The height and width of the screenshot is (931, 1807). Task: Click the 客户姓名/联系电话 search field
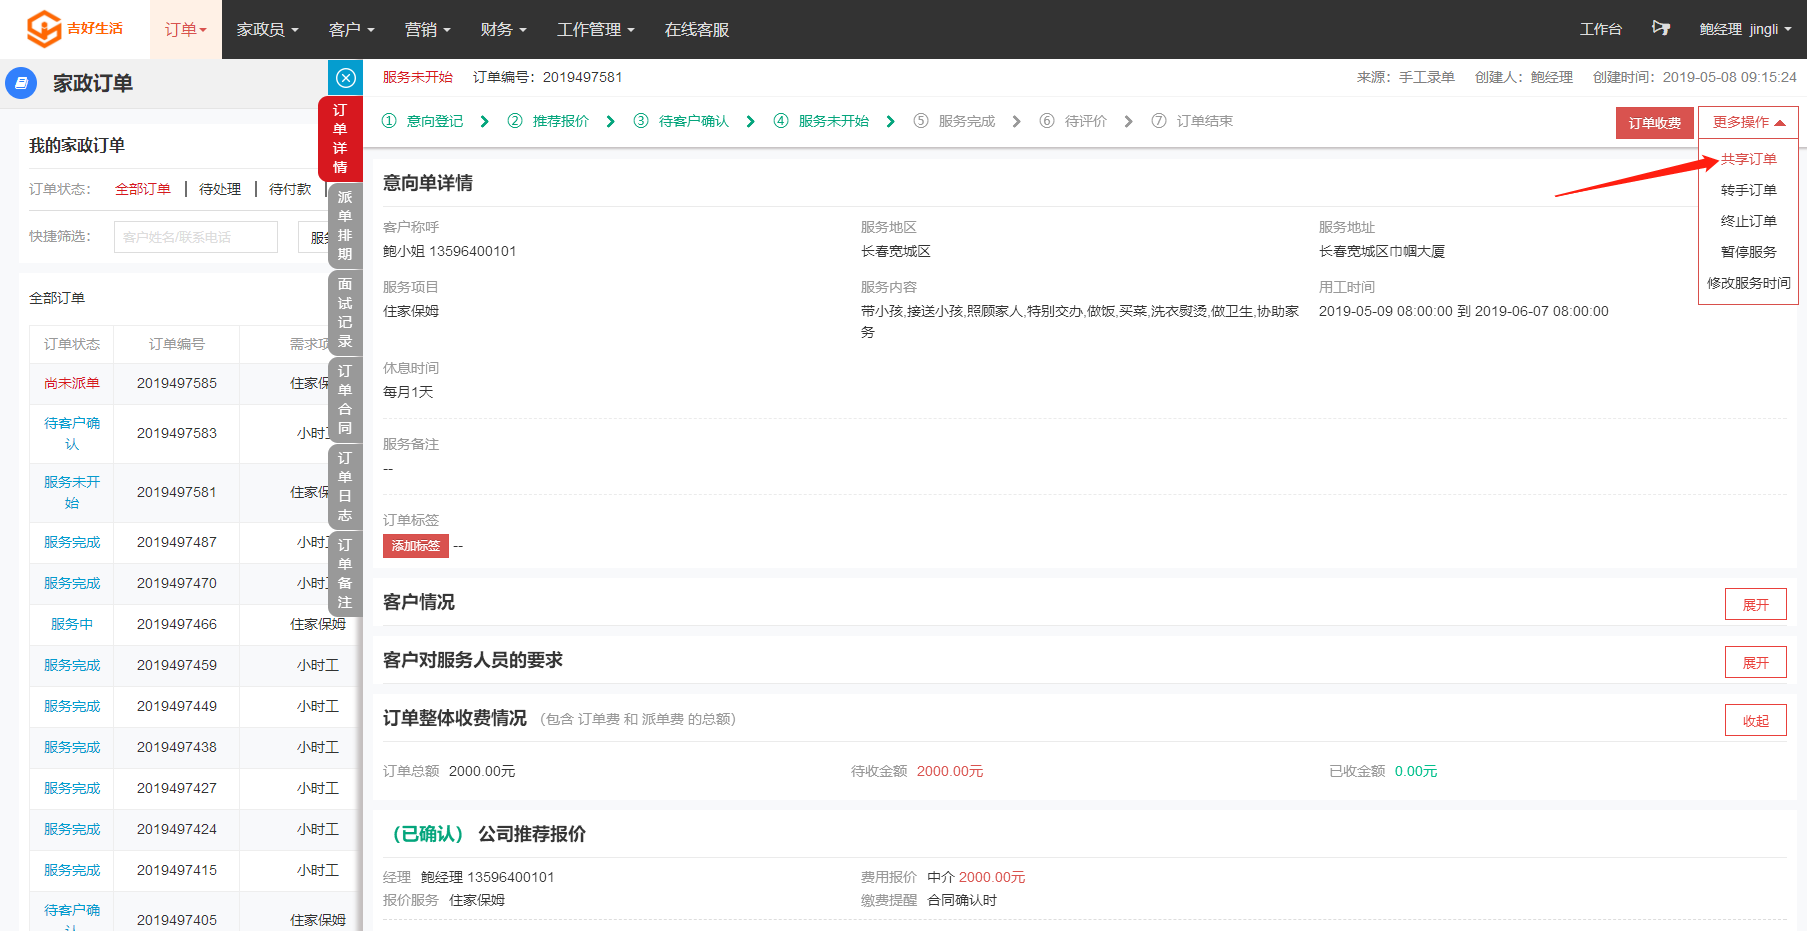[x=196, y=237]
